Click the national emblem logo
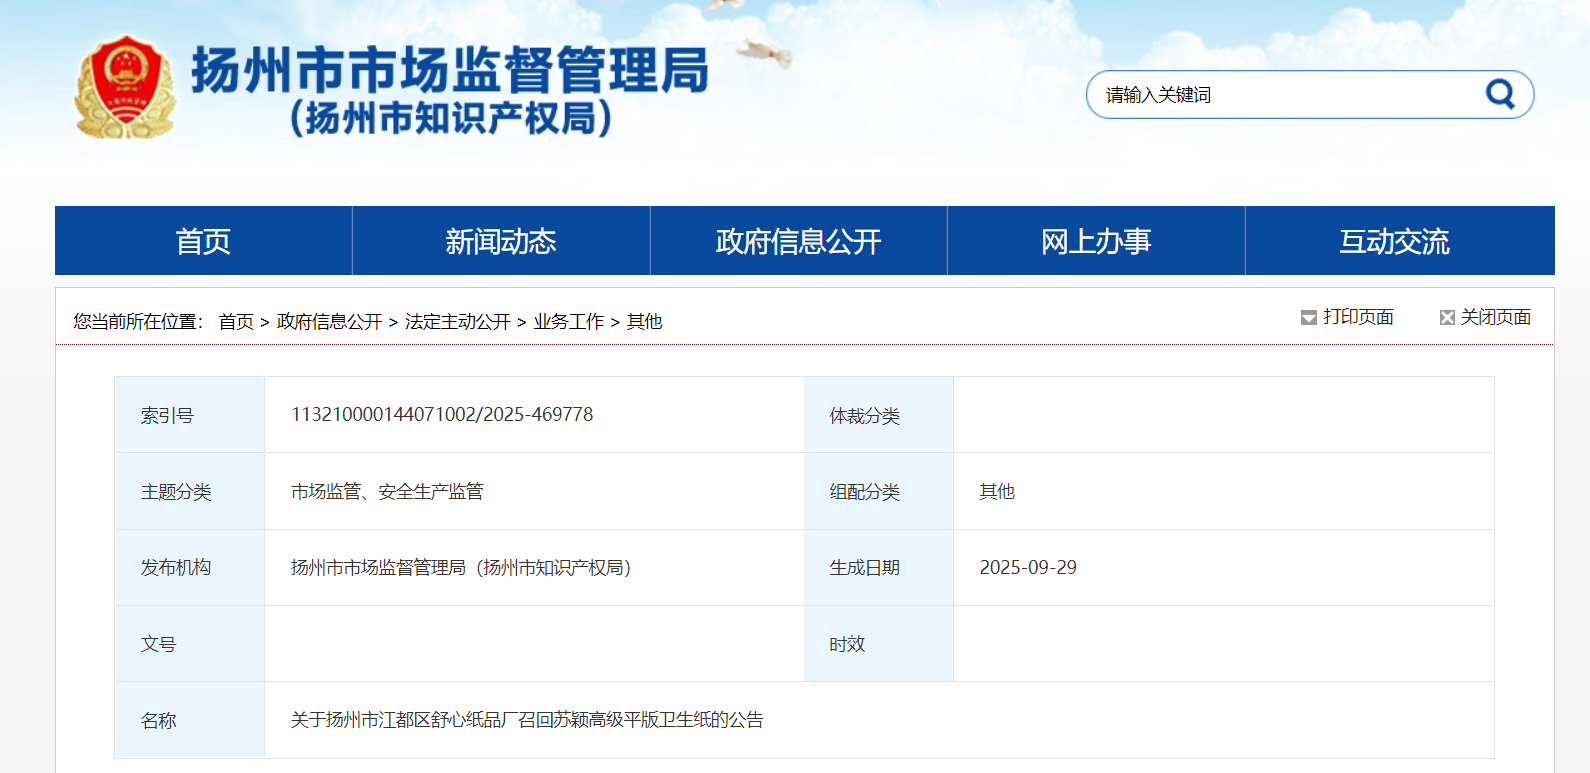 click(x=125, y=87)
